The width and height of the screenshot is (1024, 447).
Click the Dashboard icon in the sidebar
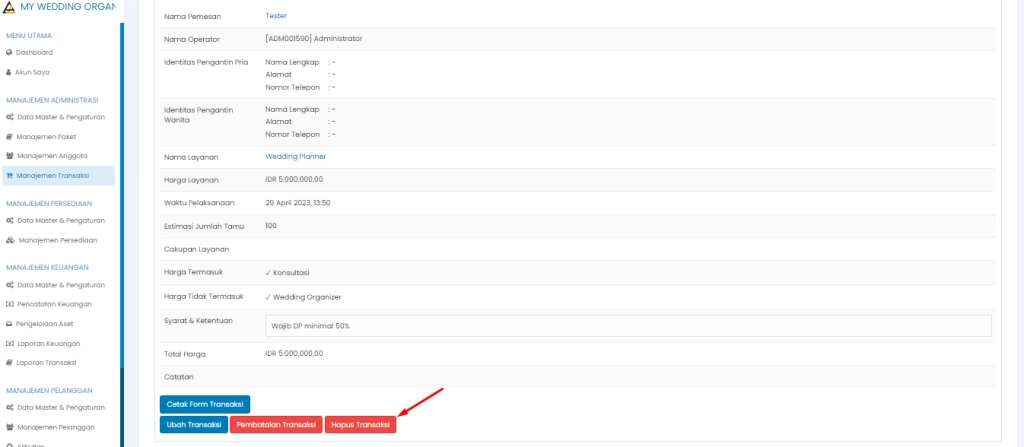pos(9,52)
